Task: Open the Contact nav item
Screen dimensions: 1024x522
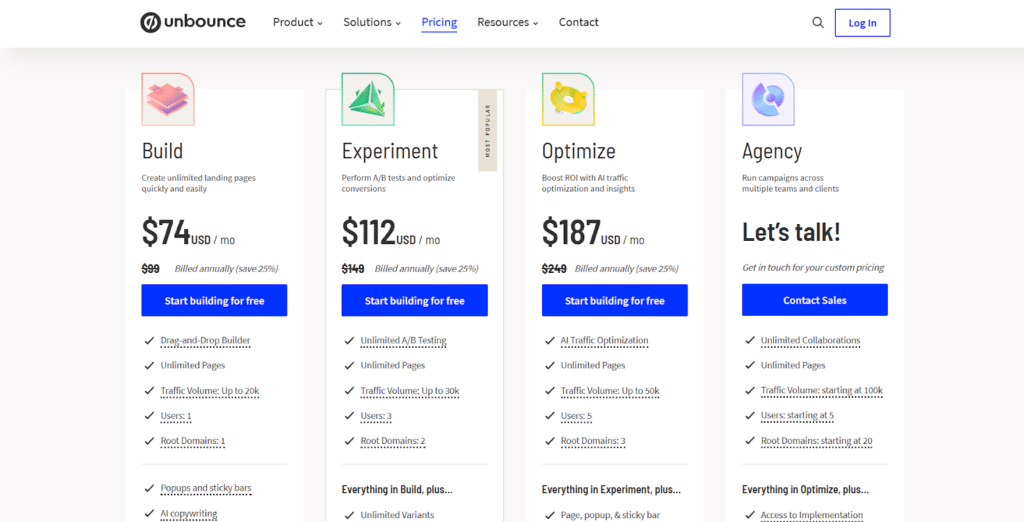Action: 579,22
